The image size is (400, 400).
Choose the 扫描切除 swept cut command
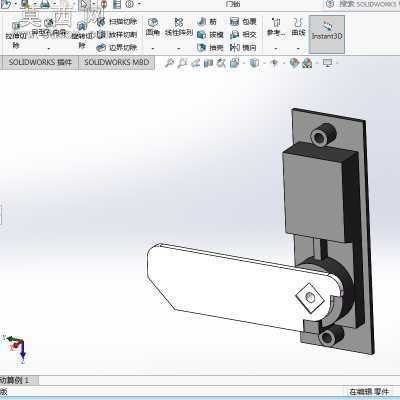click(117, 22)
